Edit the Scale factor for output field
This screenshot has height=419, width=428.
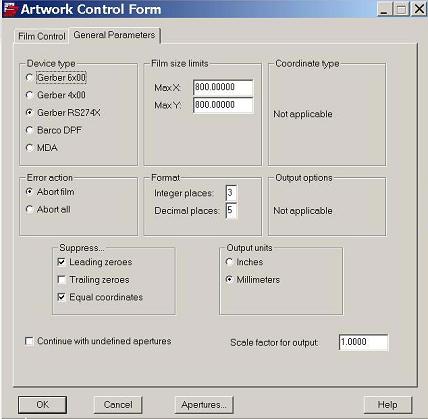pyautogui.click(x=363, y=342)
